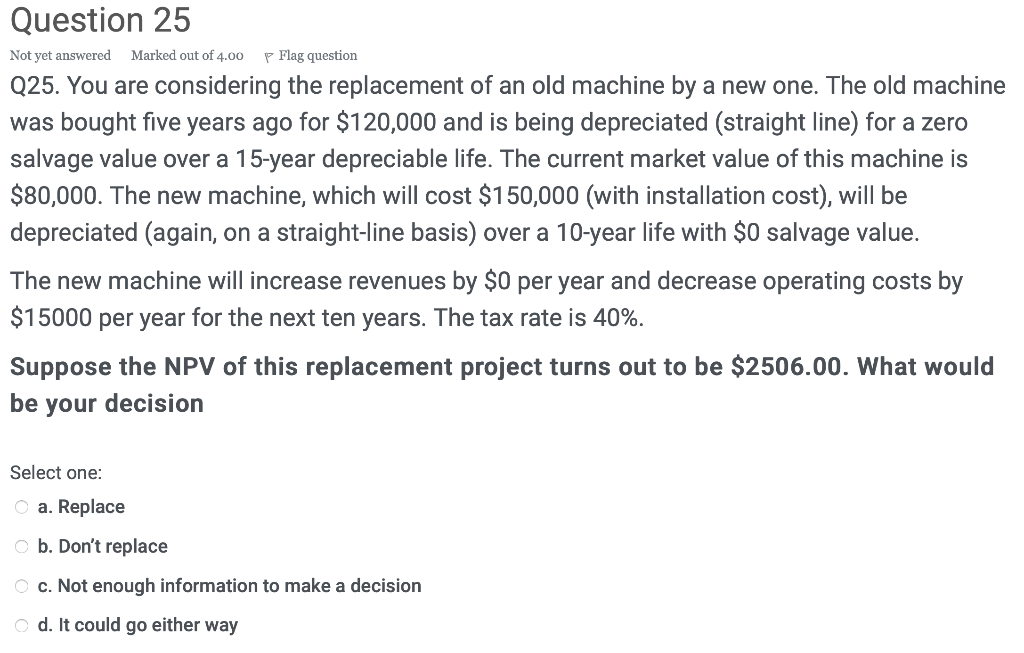The height and width of the screenshot is (653, 1024).
Task: Click the answer text a. Replace
Action: 81,506
